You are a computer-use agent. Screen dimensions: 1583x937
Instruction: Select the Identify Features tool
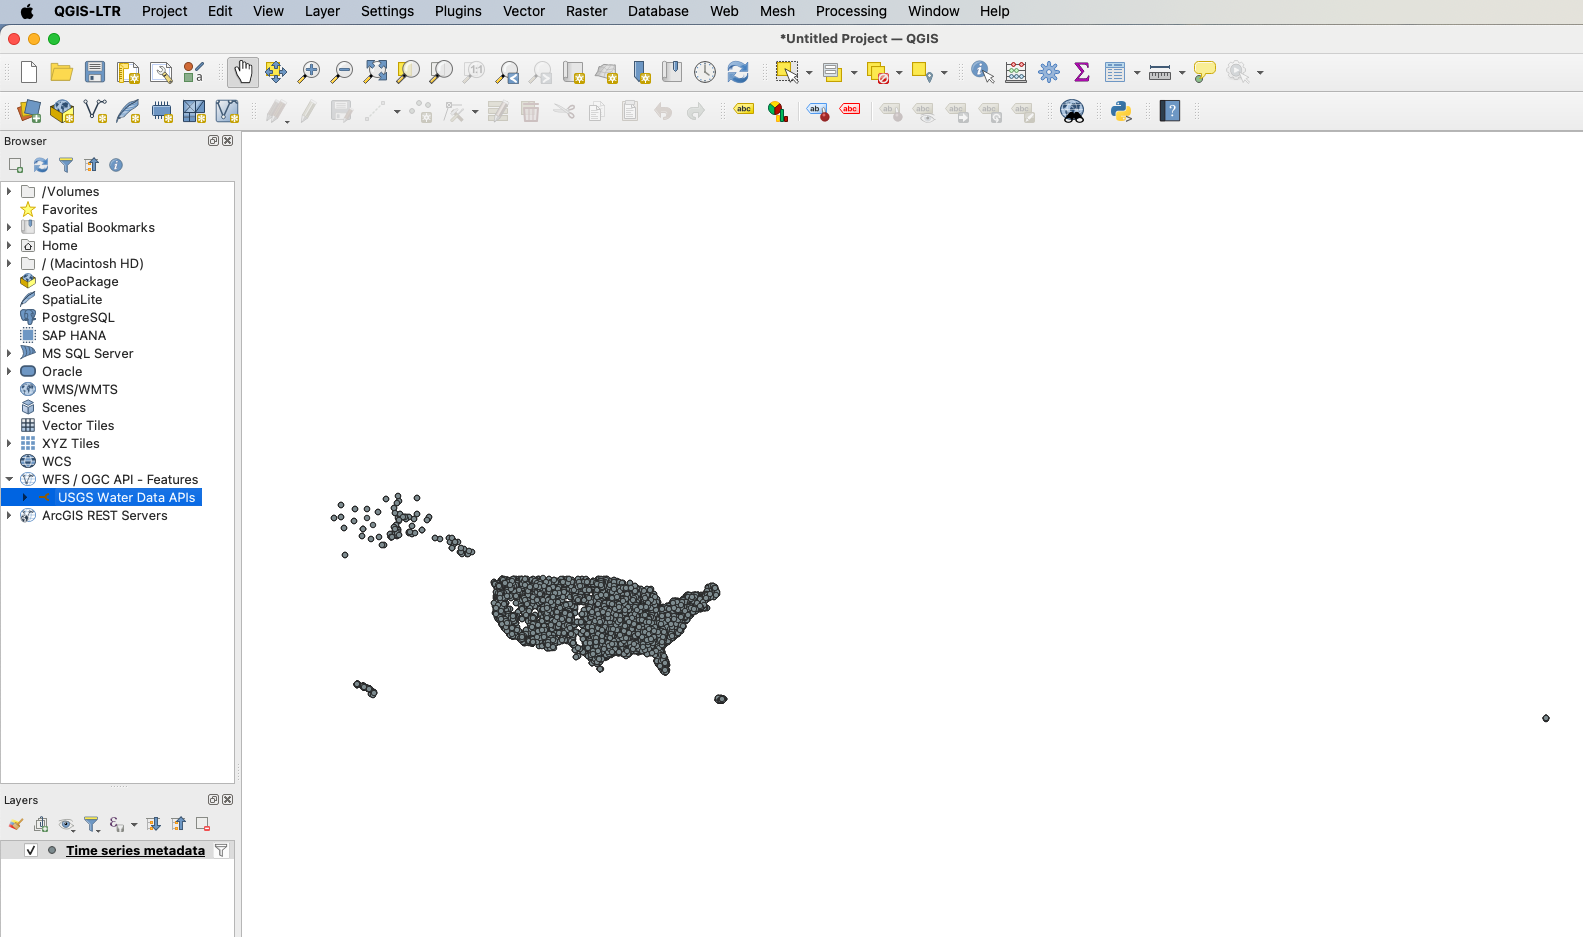point(983,72)
